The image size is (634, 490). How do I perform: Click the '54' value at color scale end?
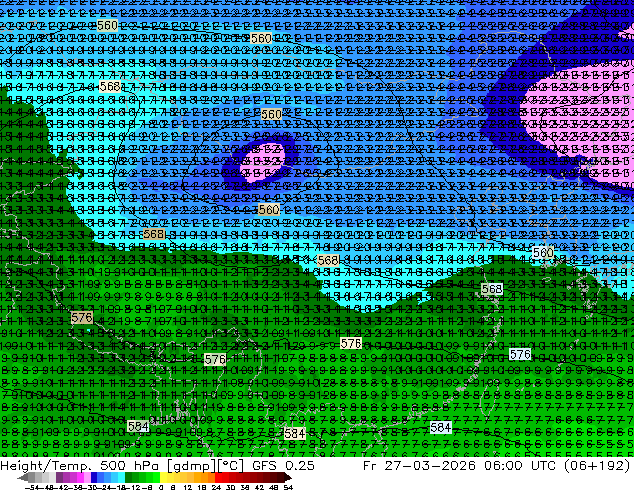coord(288,487)
